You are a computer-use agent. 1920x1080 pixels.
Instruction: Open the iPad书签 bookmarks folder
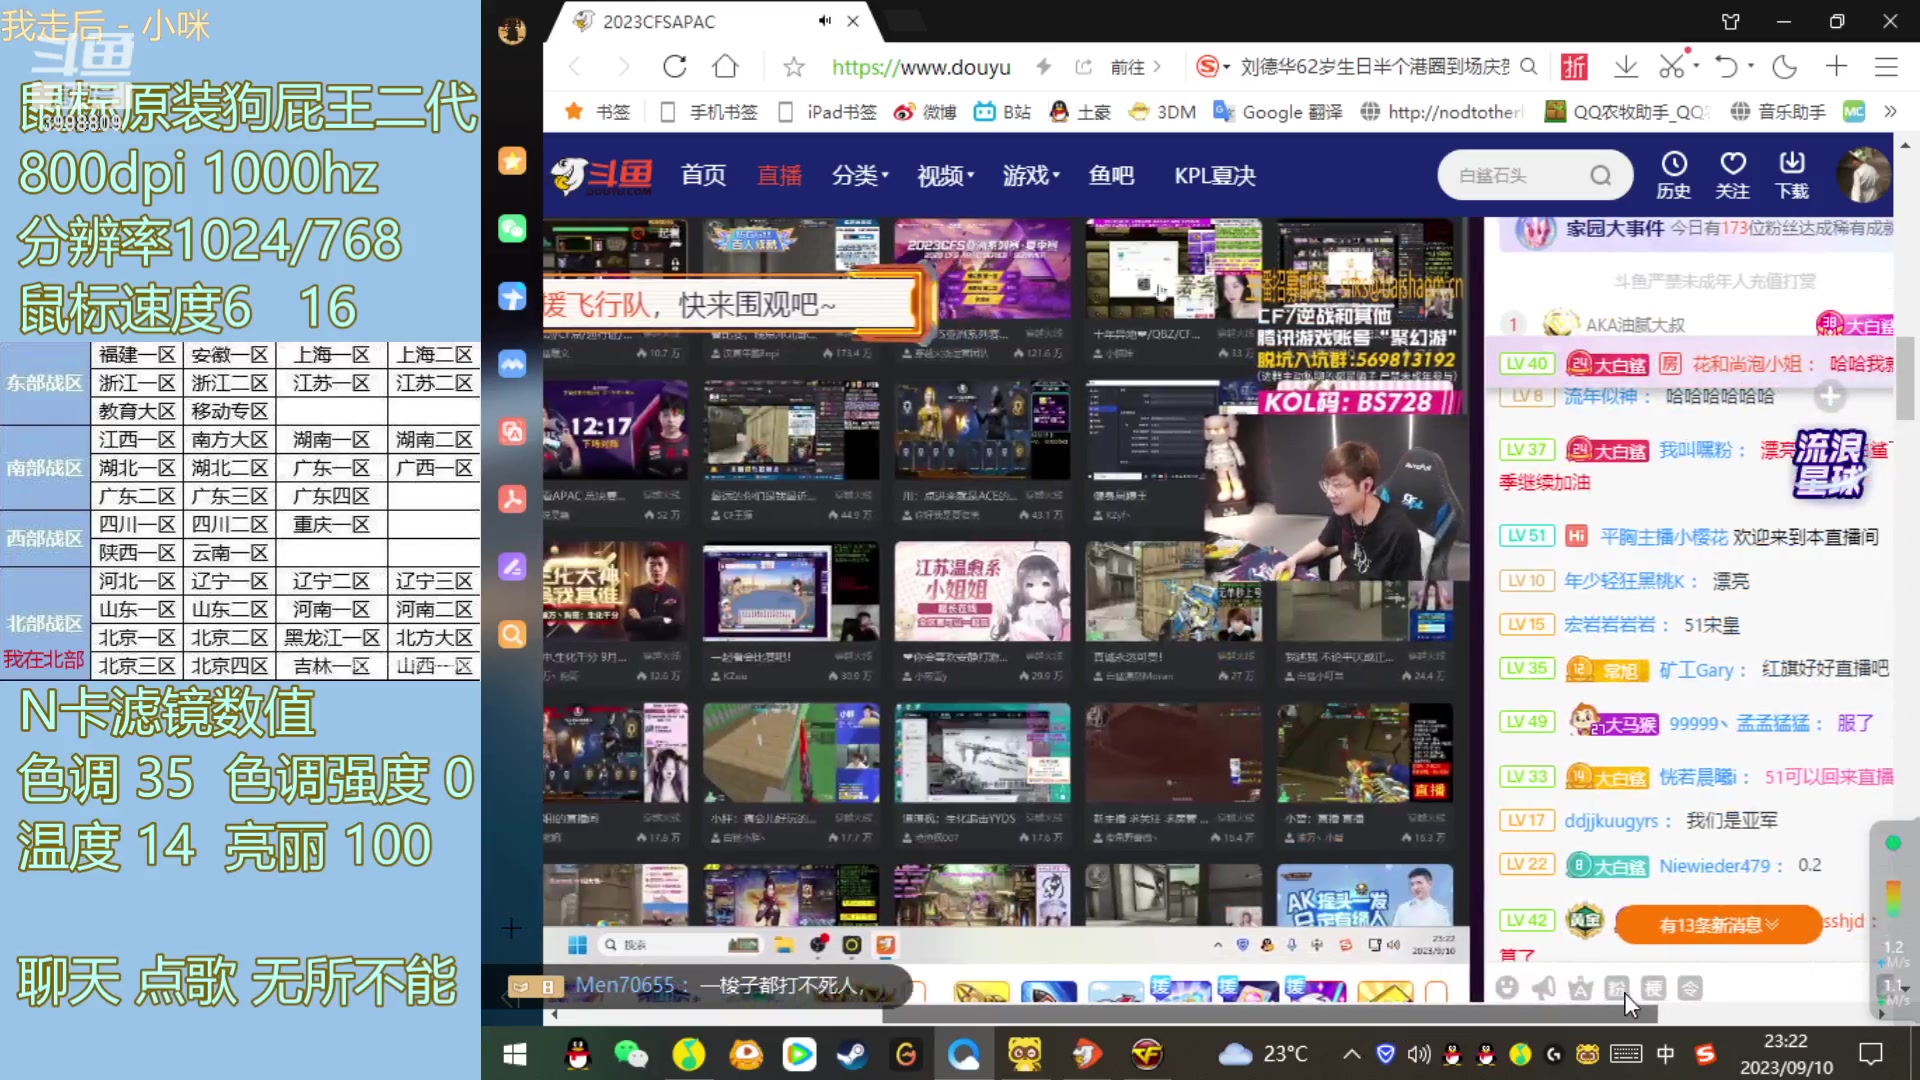(x=827, y=112)
